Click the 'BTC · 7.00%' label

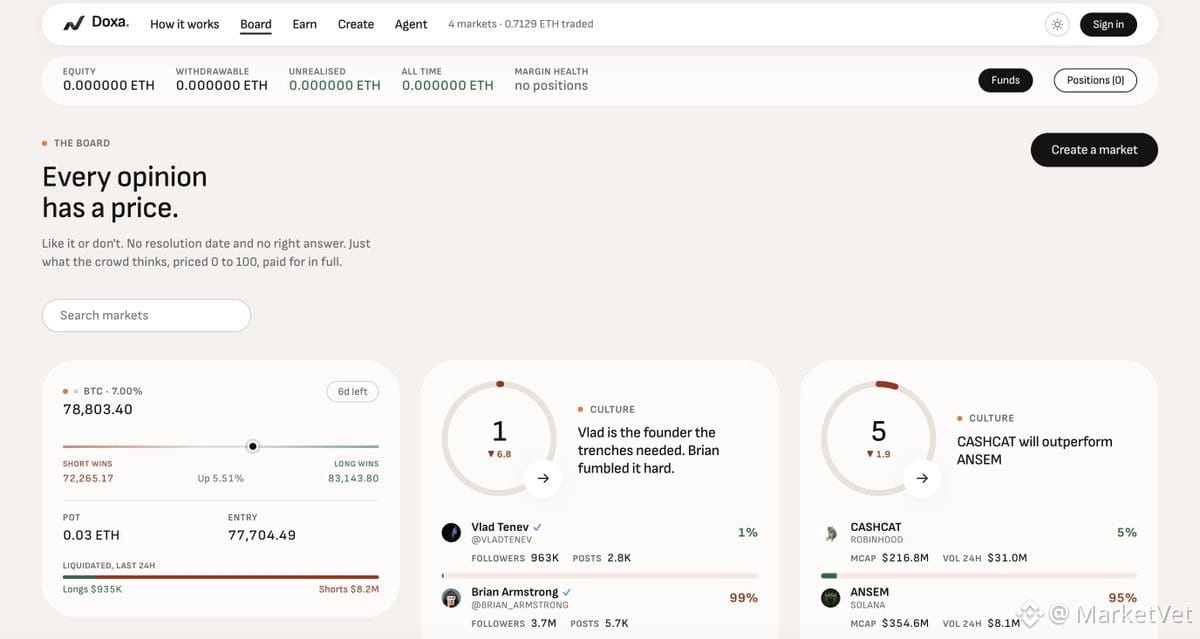113,391
